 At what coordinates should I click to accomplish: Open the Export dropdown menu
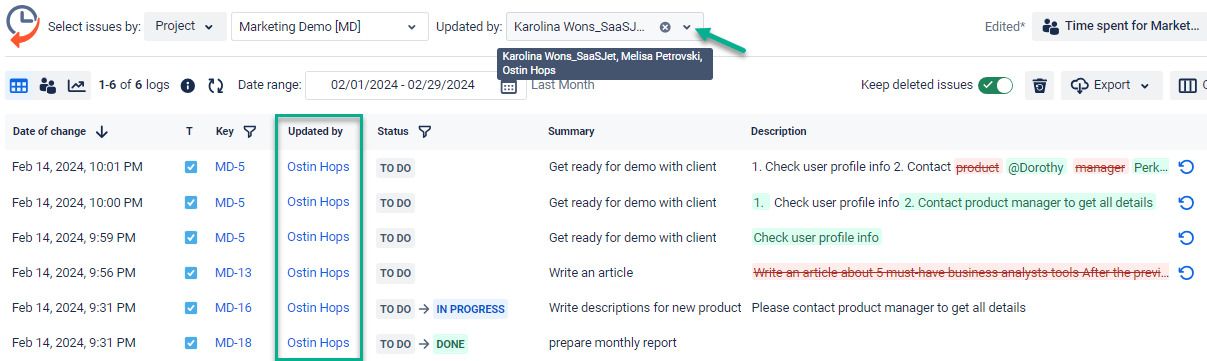1111,86
